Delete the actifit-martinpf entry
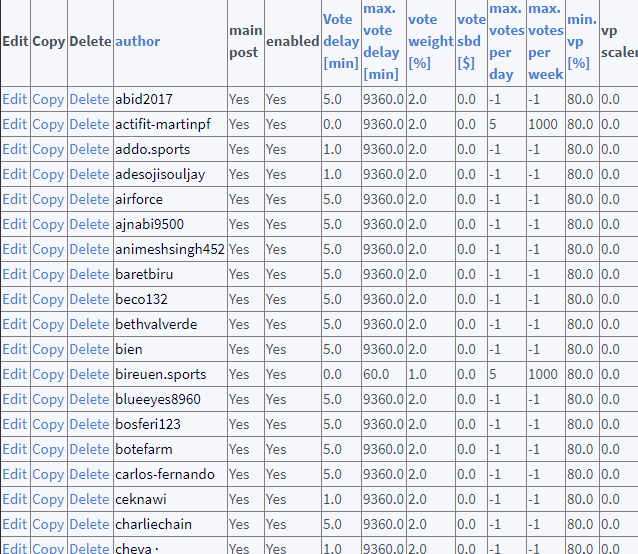 coord(90,124)
